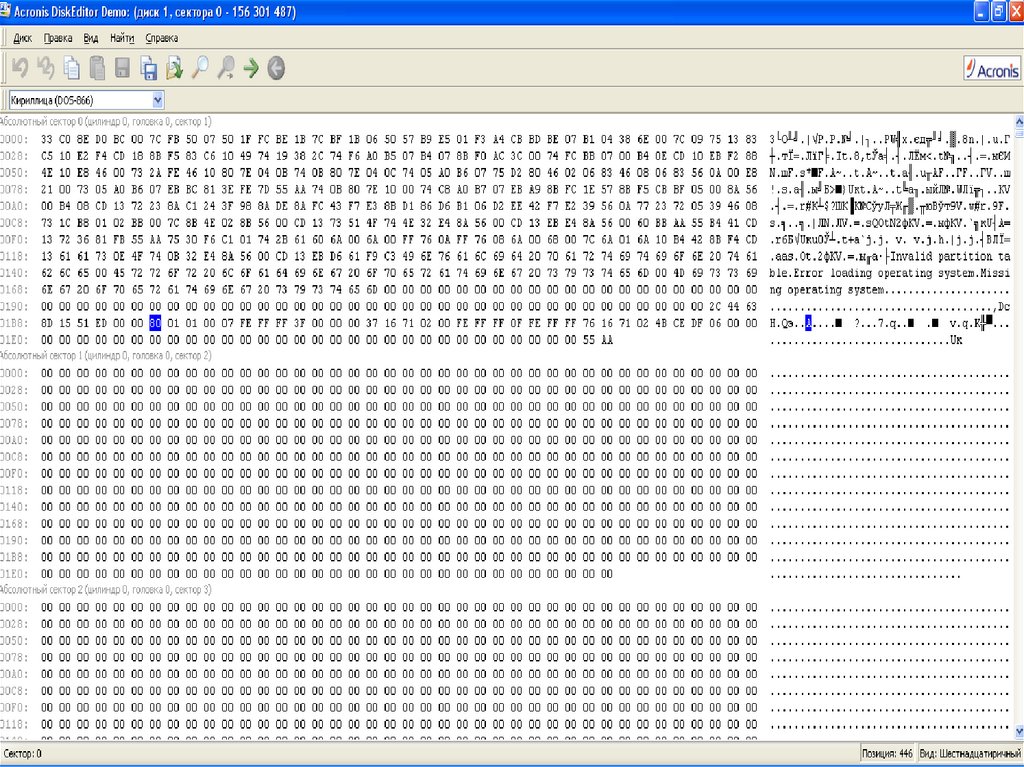Click the 'Абсолютный сектор 0' header line

pos(106,122)
